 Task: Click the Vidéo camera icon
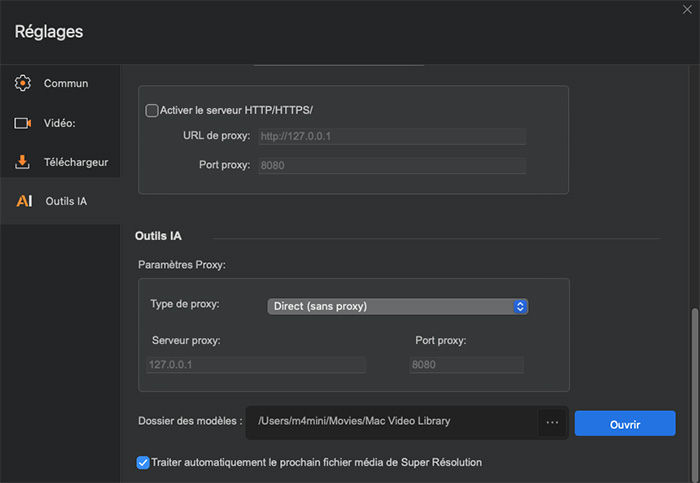point(22,123)
